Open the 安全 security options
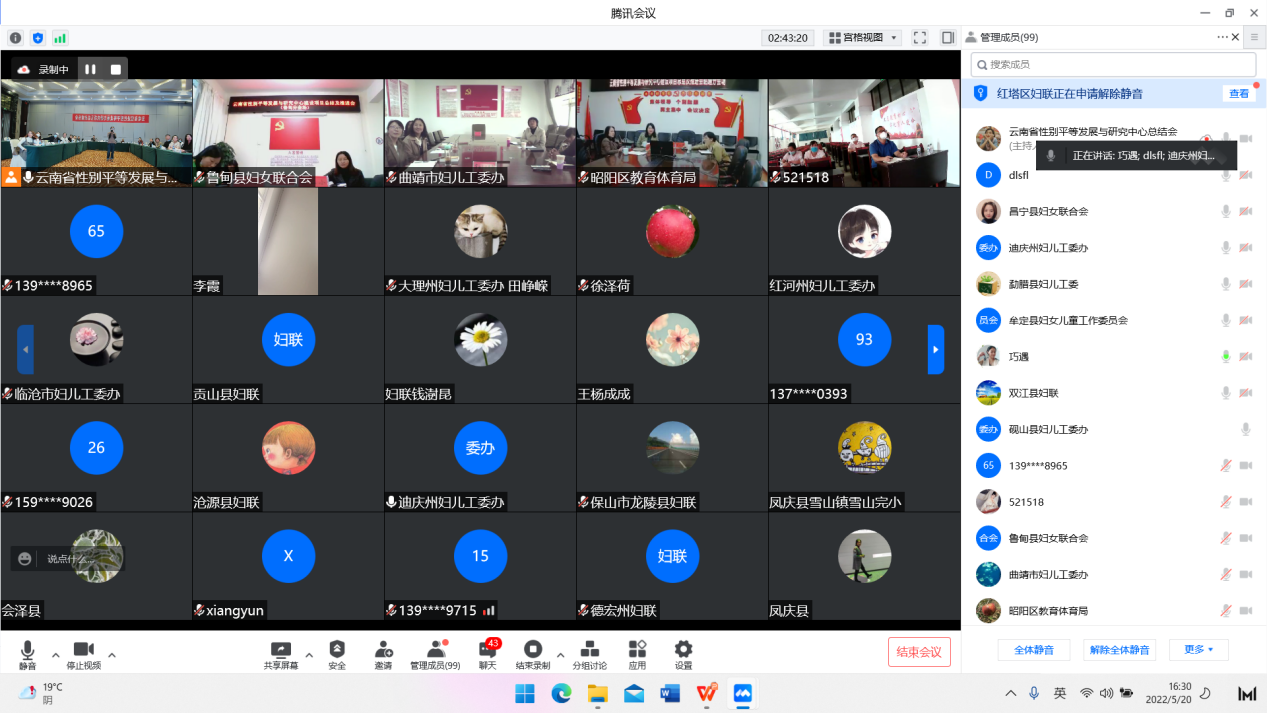The height and width of the screenshot is (713, 1267). point(337,654)
